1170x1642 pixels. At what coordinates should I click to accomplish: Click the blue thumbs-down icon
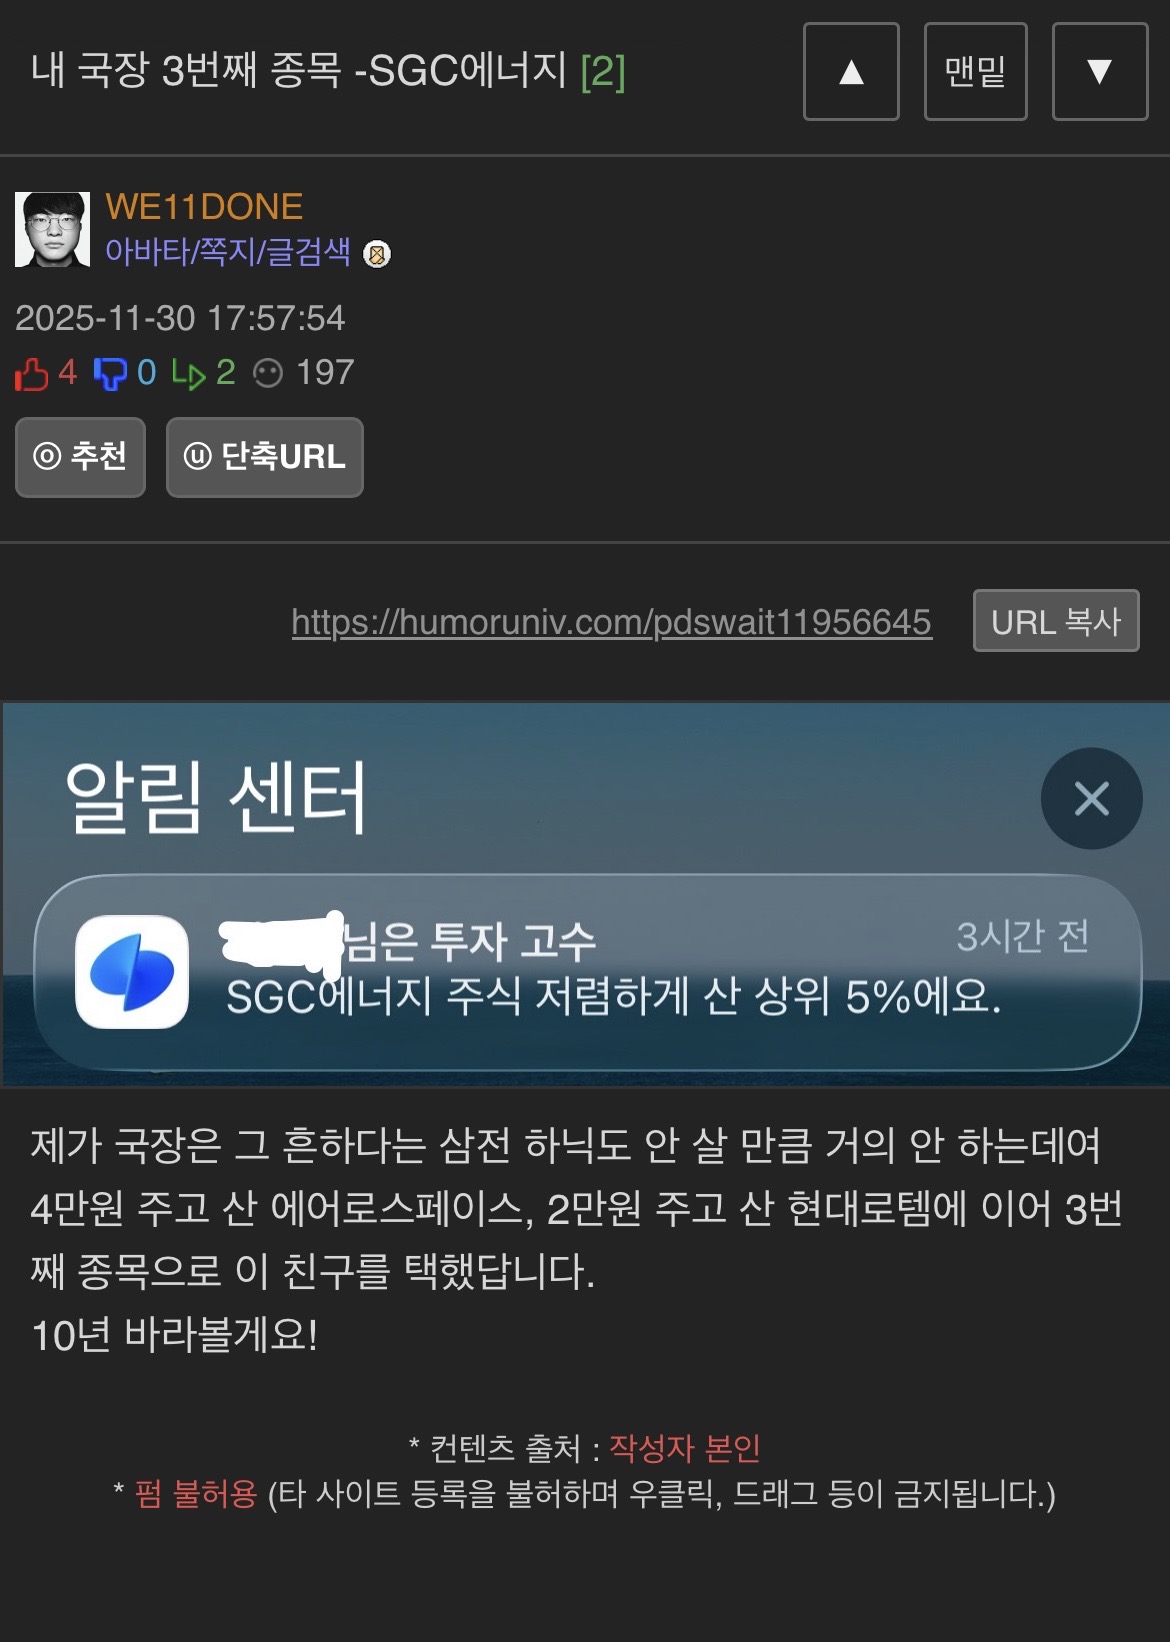[110, 374]
